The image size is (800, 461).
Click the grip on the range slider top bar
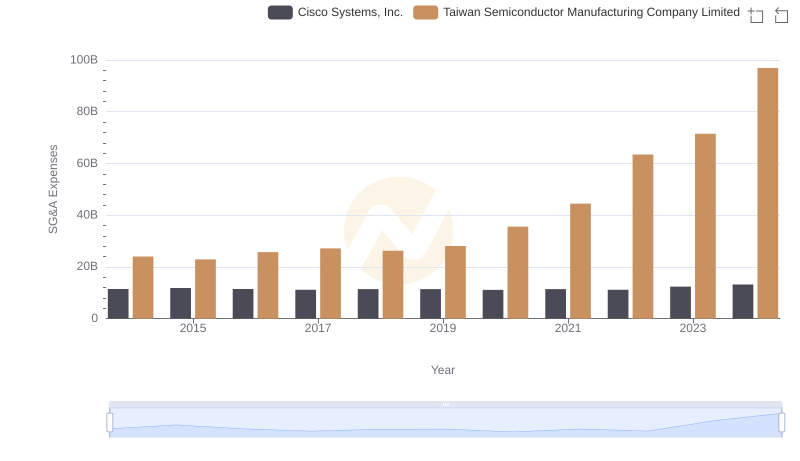tap(446, 404)
